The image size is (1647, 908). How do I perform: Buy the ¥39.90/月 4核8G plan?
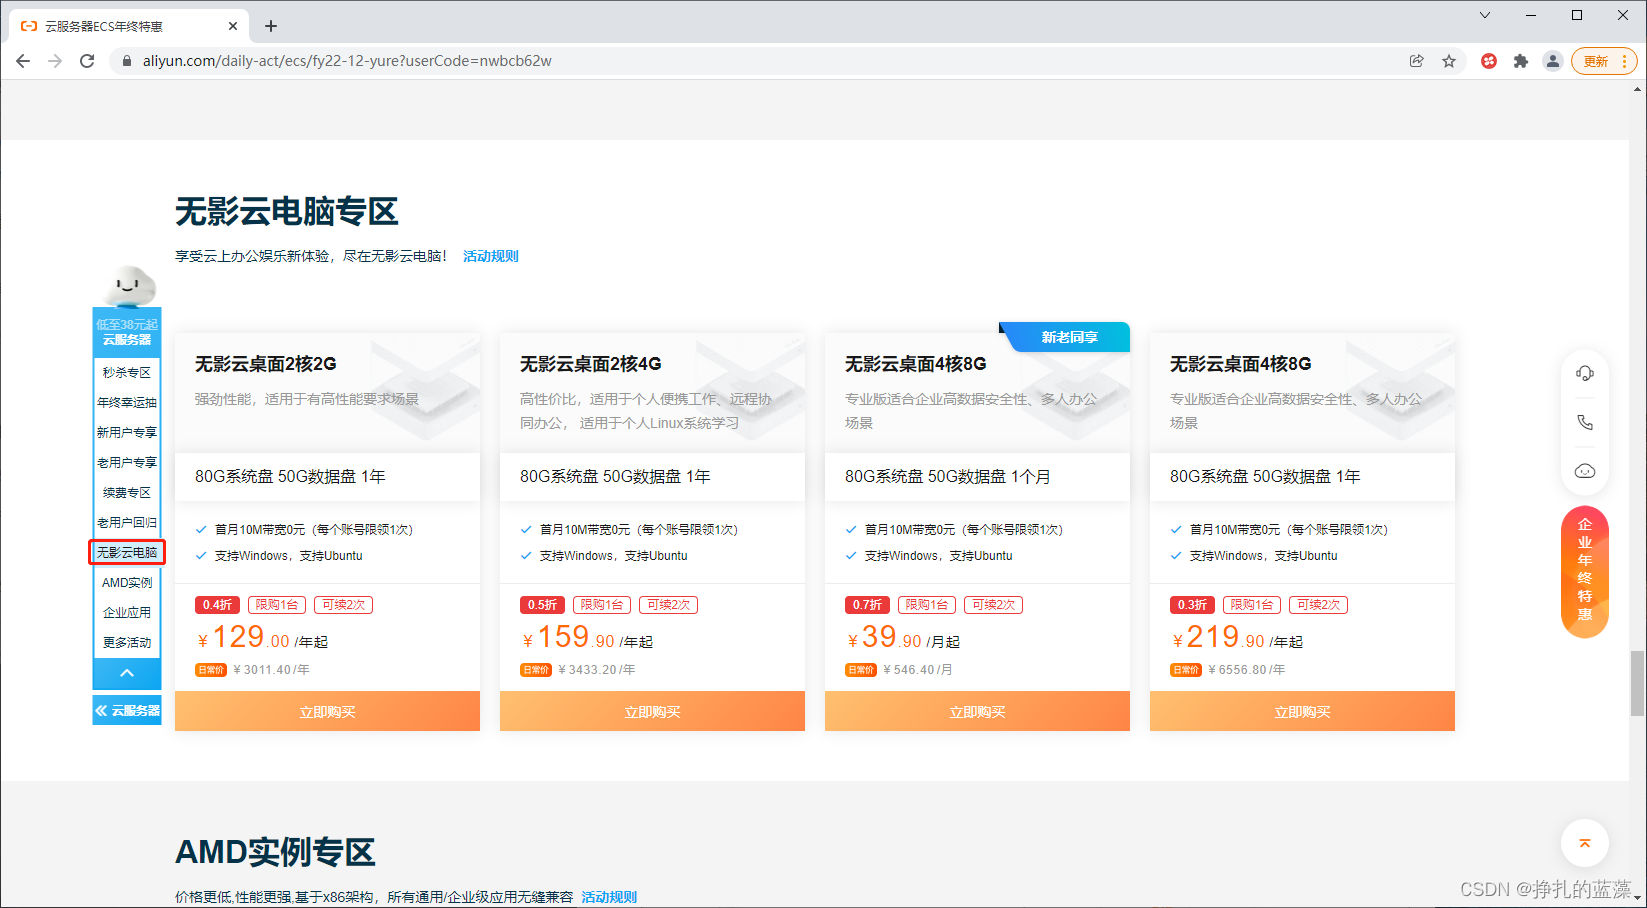coord(977,711)
